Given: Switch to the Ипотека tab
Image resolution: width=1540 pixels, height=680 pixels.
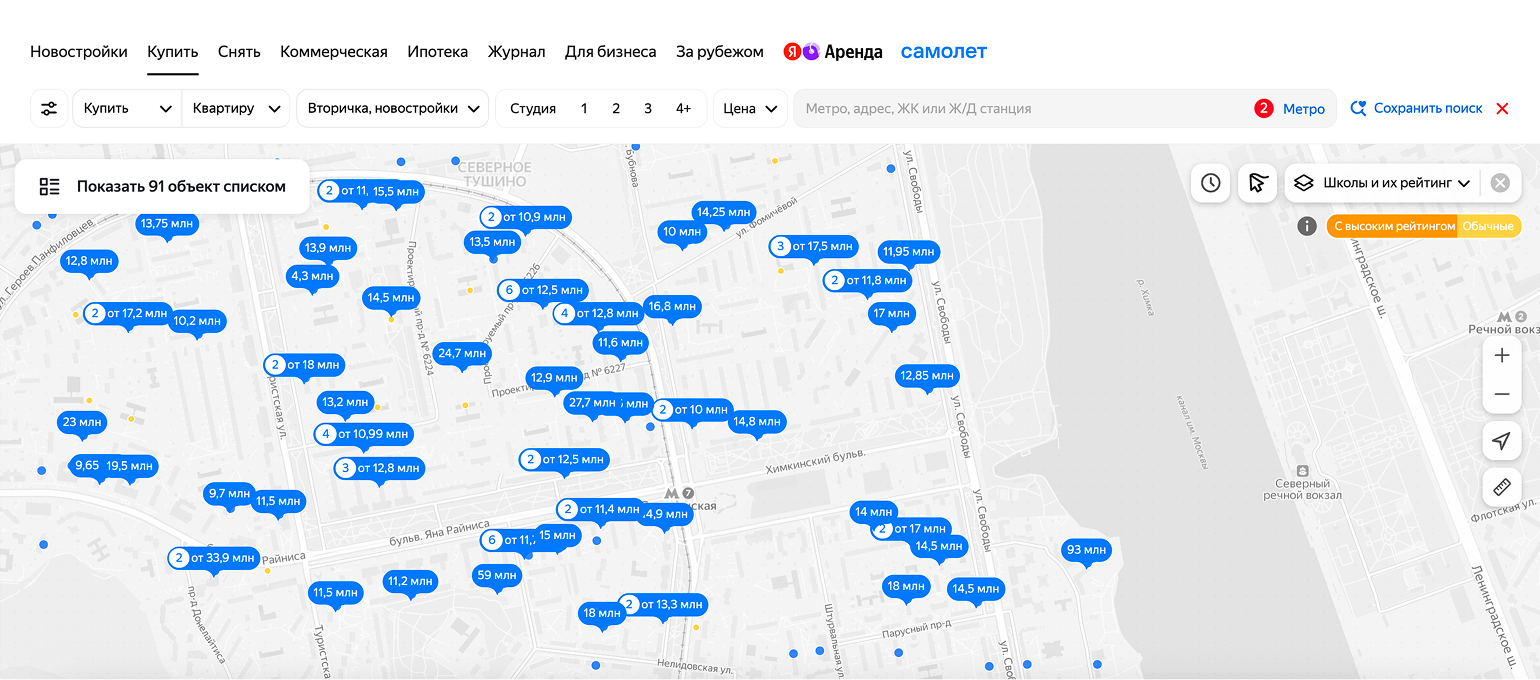Looking at the screenshot, I should [x=437, y=52].
